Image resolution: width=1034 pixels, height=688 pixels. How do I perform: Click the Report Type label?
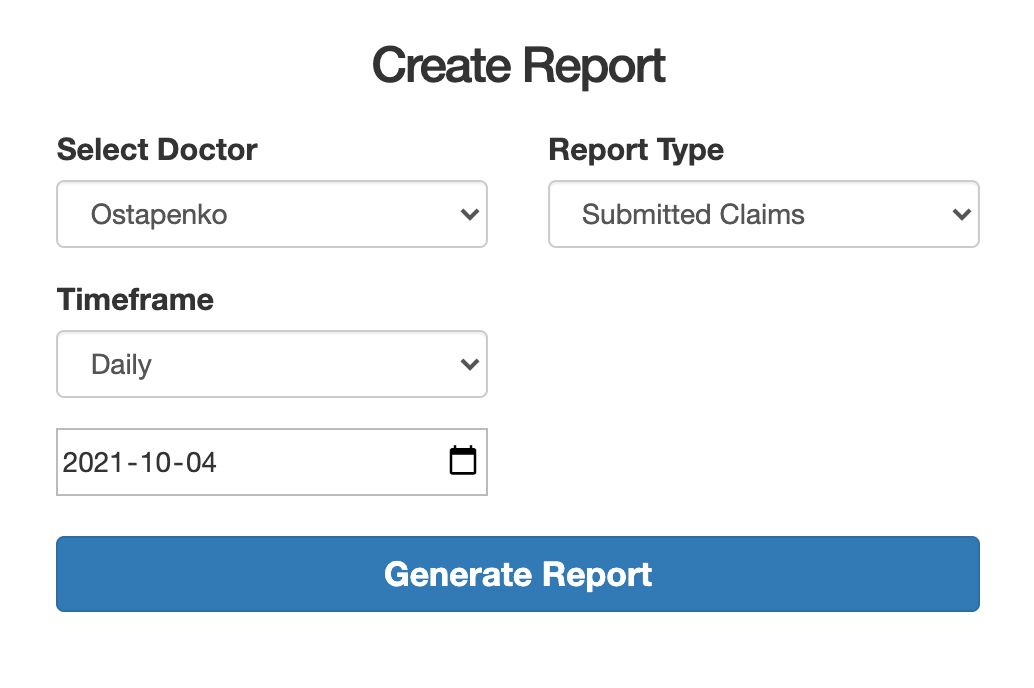click(636, 150)
